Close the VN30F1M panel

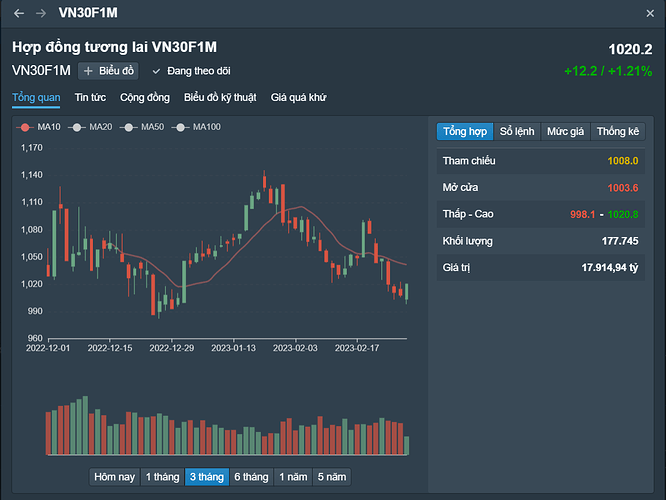tap(652, 13)
